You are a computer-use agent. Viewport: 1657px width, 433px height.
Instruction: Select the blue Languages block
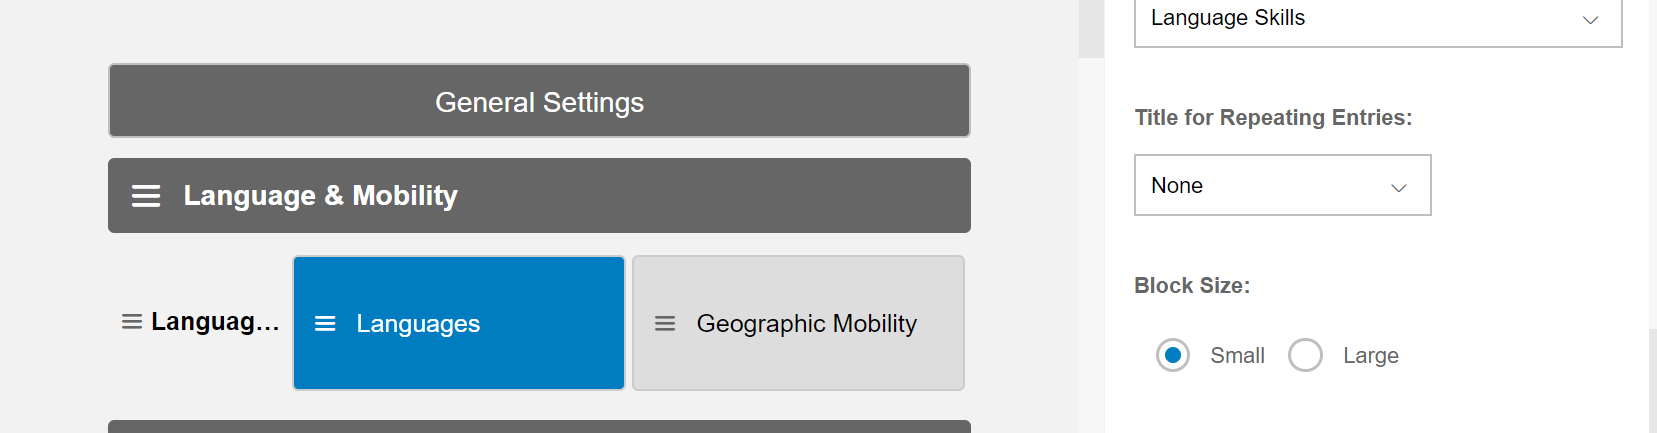click(459, 323)
